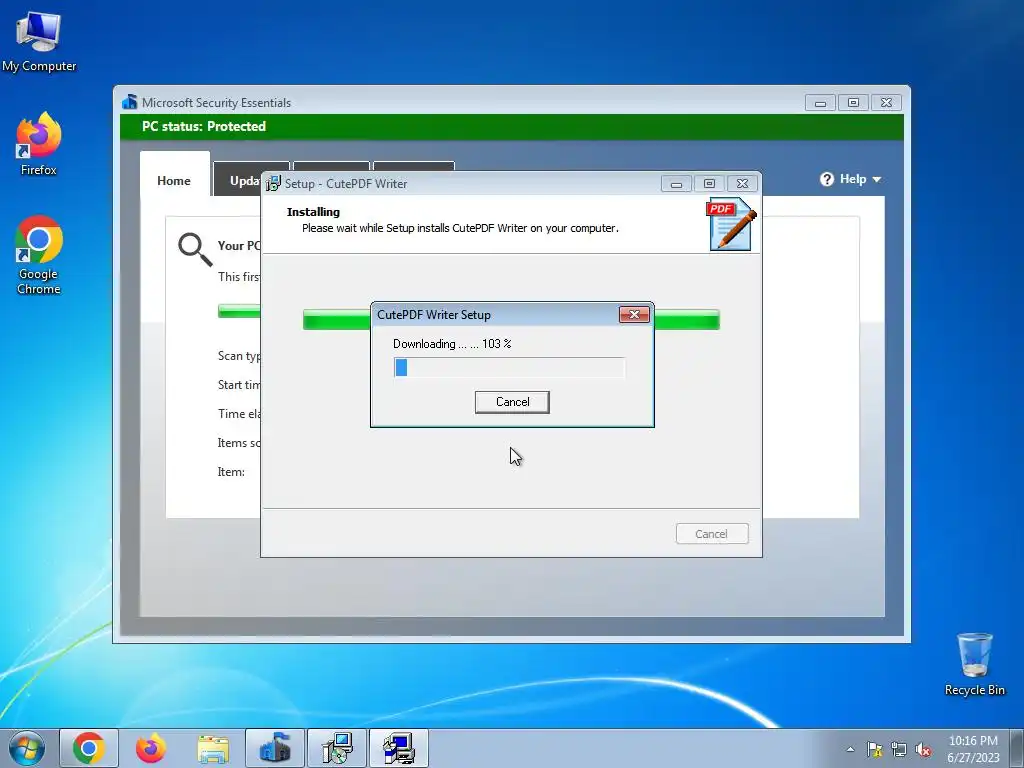Image resolution: width=1024 pixels, height=768 pixels.
Task: Switch to CutePDF setup installer taskbar button
Action: [337, 748]
